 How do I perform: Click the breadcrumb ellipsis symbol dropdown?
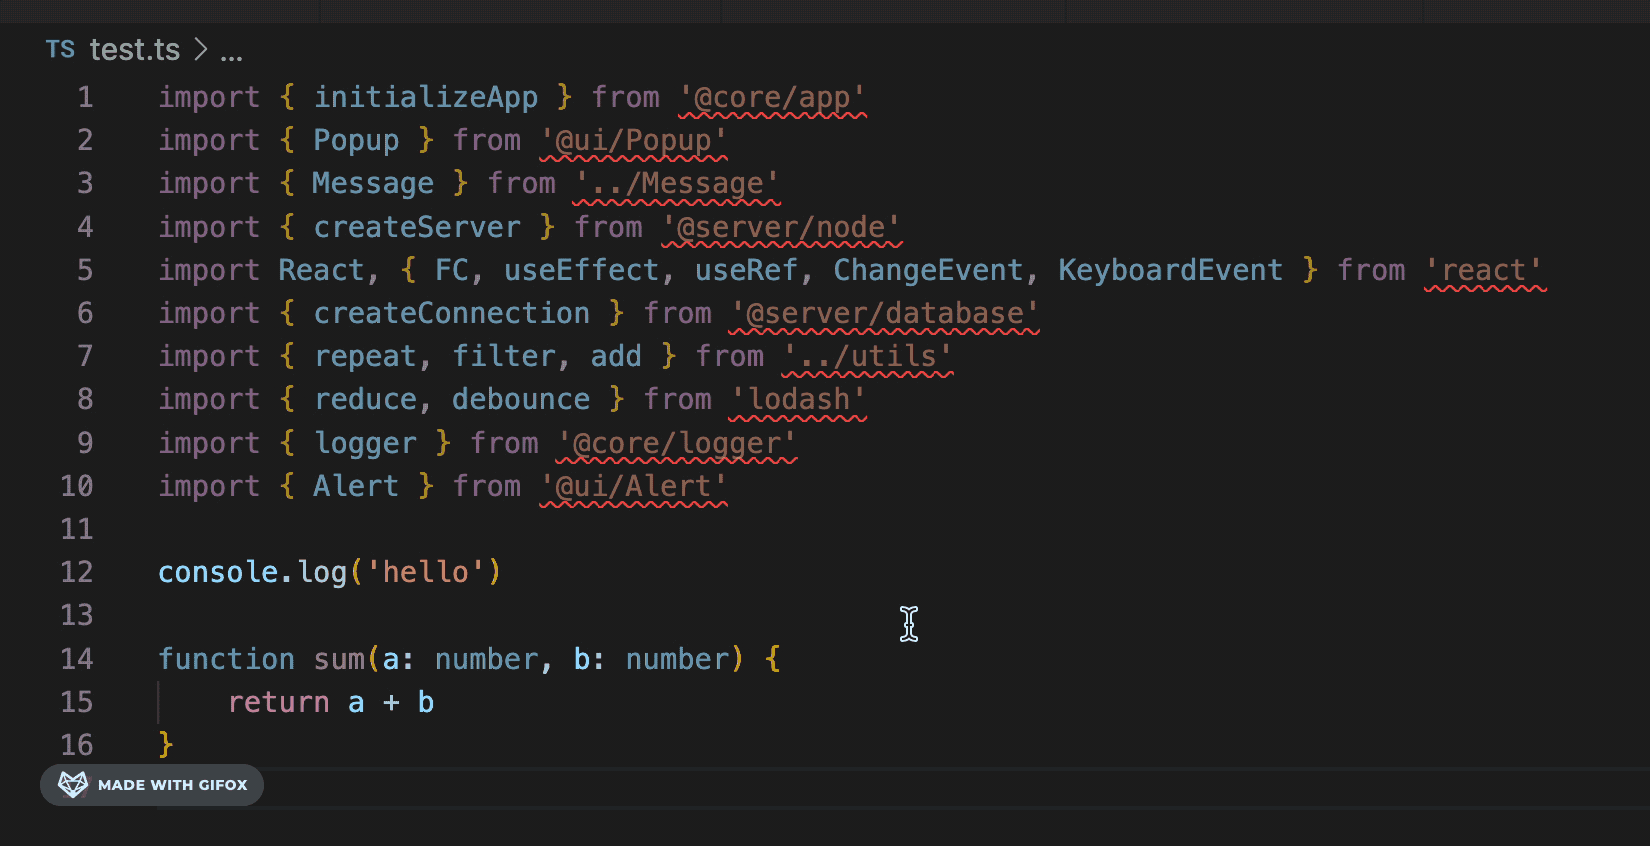point(231,52)
